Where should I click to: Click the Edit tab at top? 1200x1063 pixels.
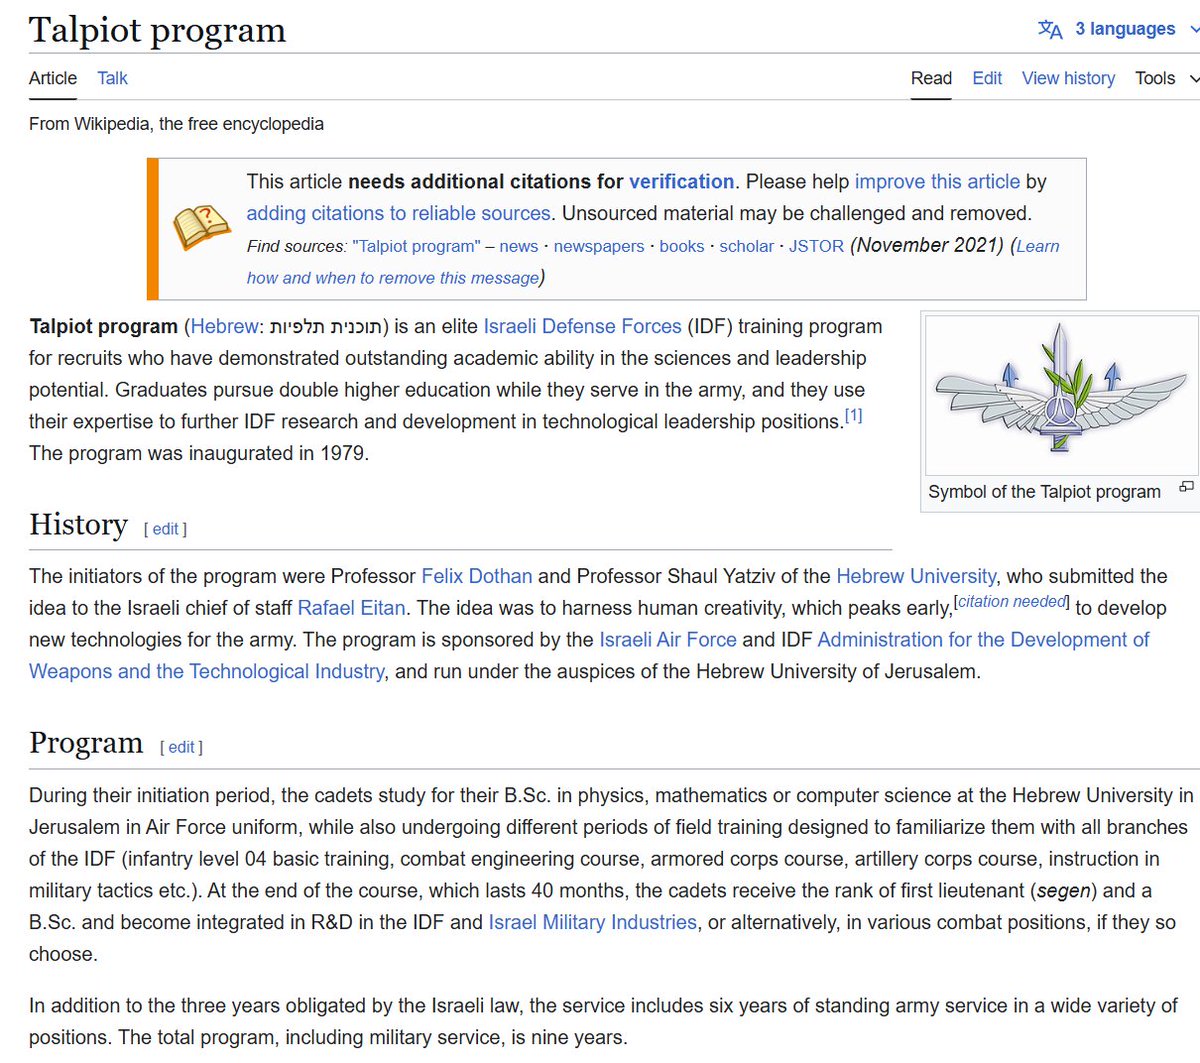point(986,78)
